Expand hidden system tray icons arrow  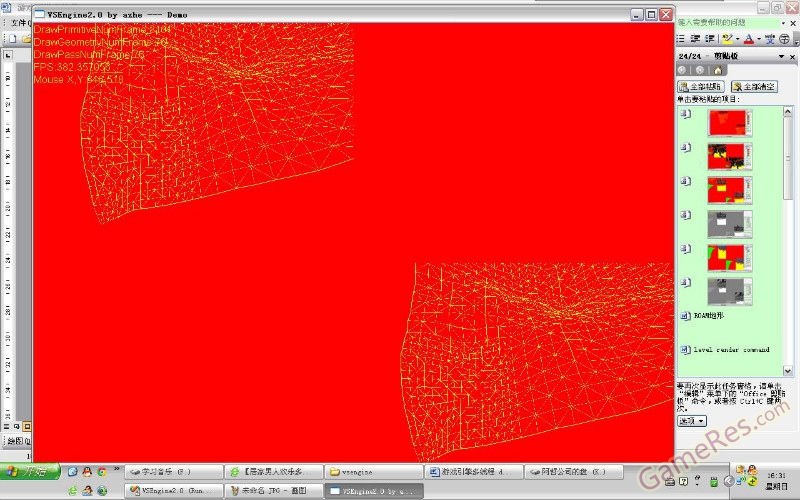click(x=729, y=481)
